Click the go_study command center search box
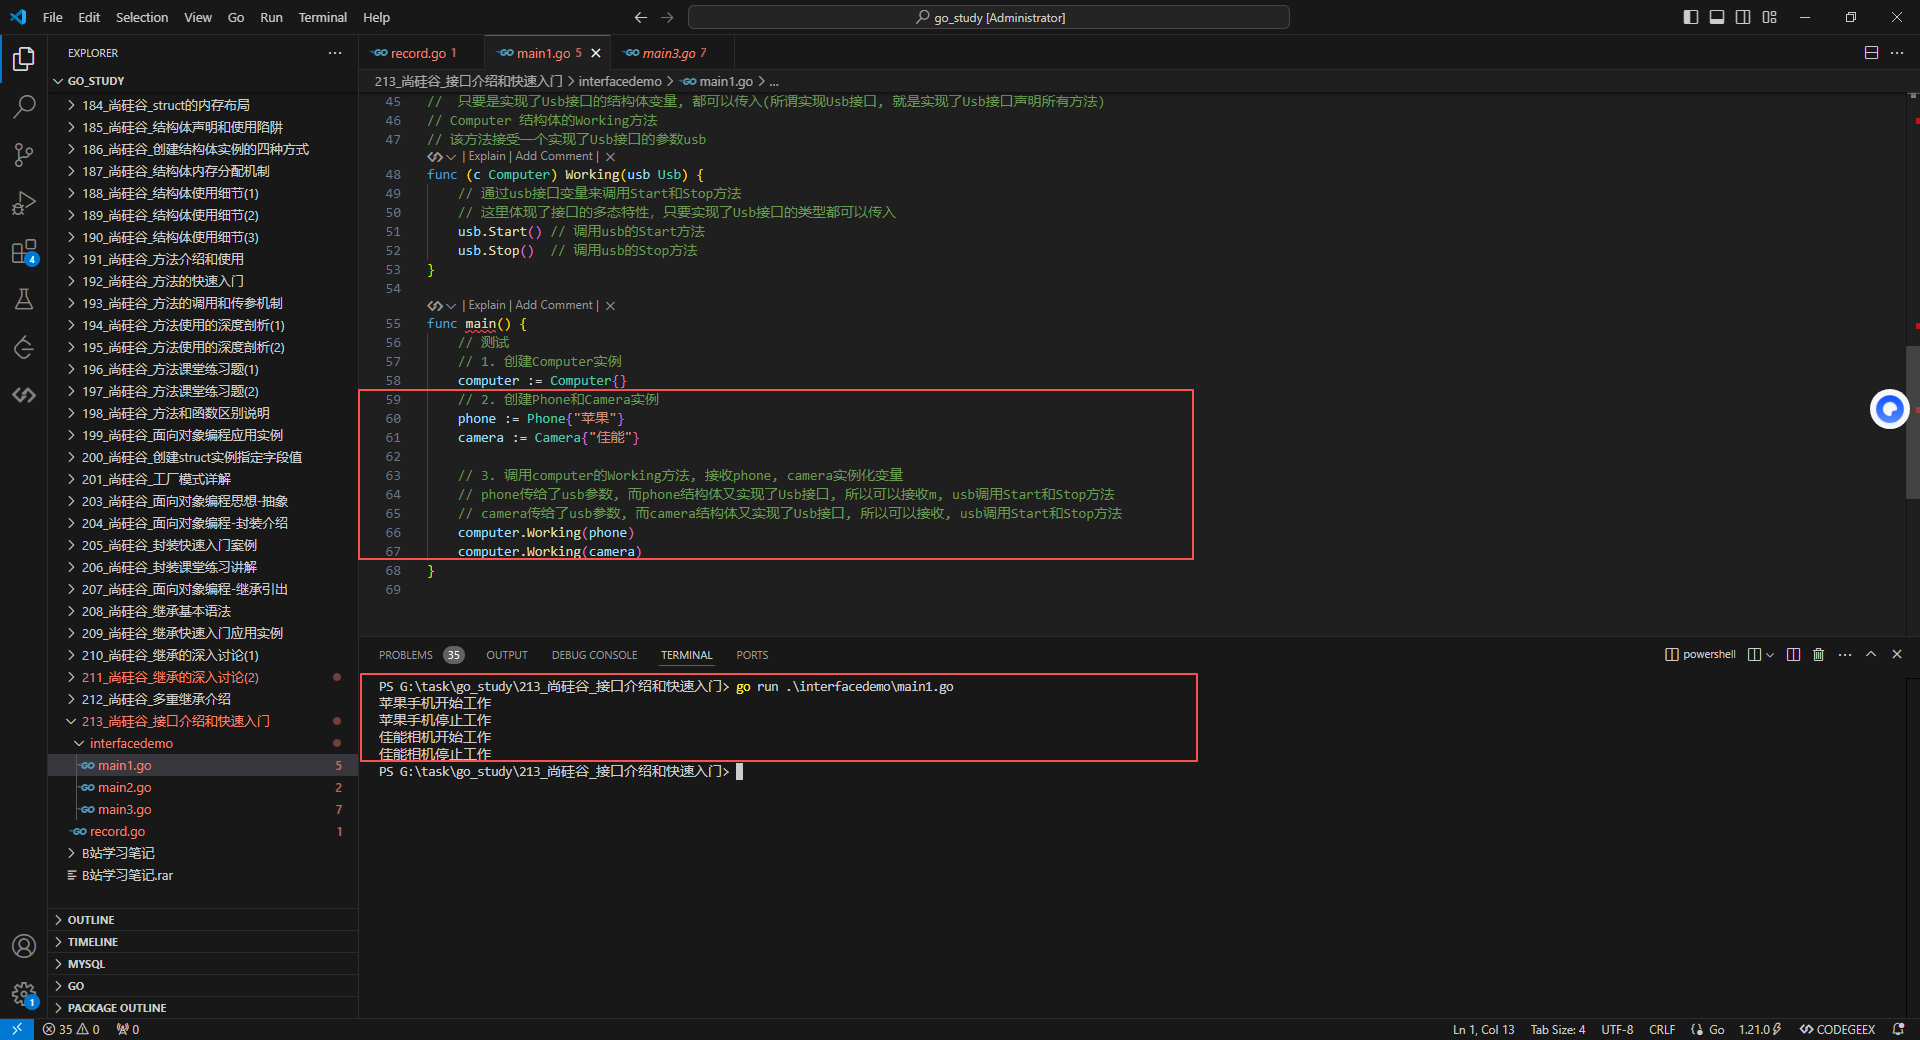1920x1040 pixels. (x=989, y=17)
